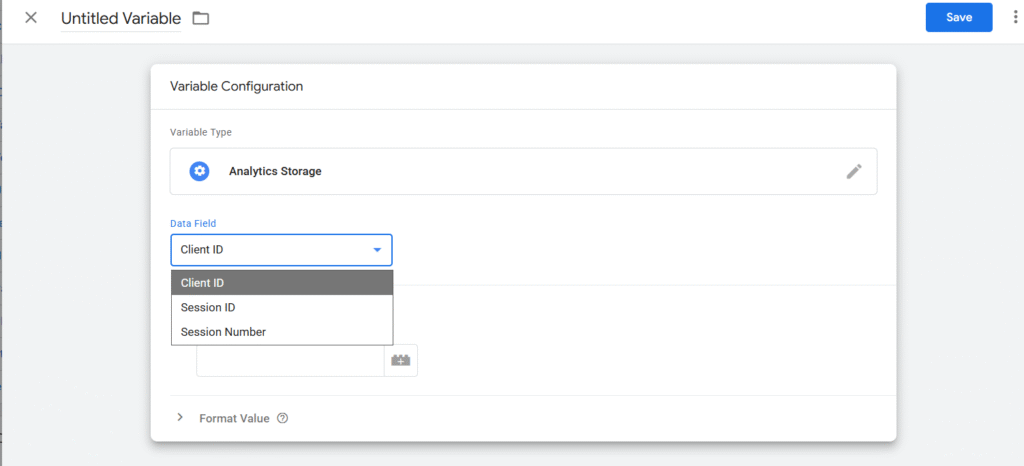Click the Variable Configuration heading
Image resolution: width=1024 pixels, height=466 pixels.
coord(237,86)
